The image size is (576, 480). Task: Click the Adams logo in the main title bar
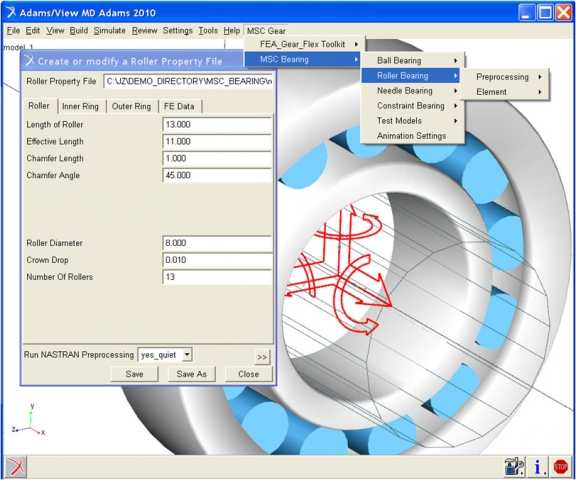11,12
